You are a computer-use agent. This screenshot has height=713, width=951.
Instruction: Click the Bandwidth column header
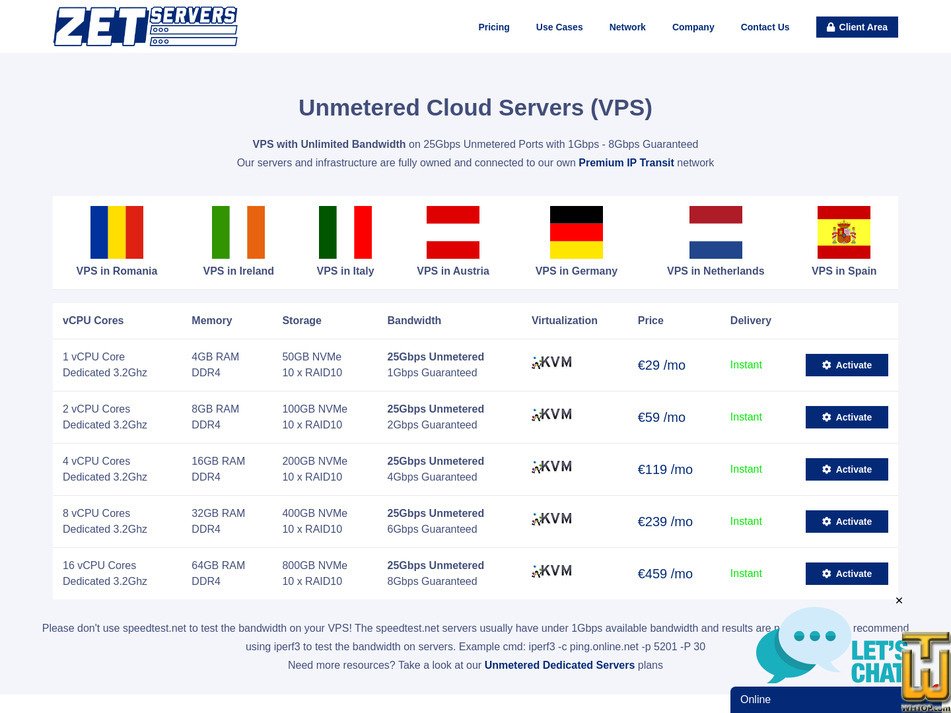tap(414, 320)
